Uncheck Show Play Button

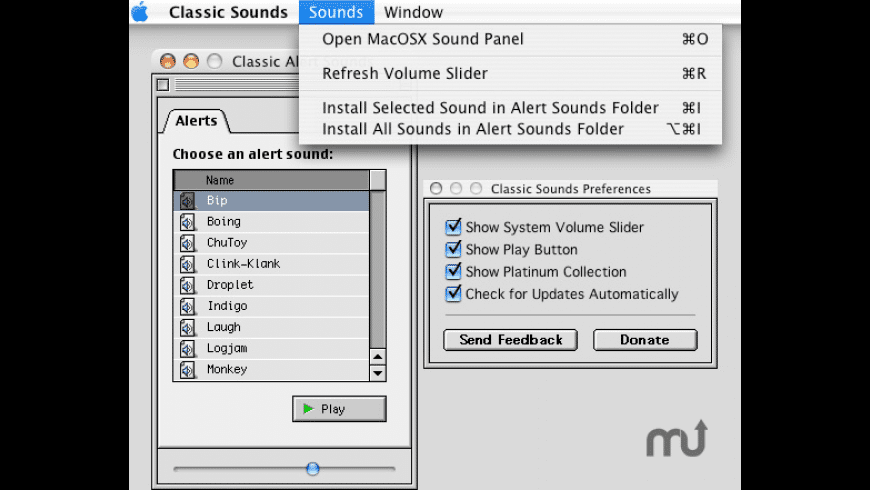click(453, 249)
